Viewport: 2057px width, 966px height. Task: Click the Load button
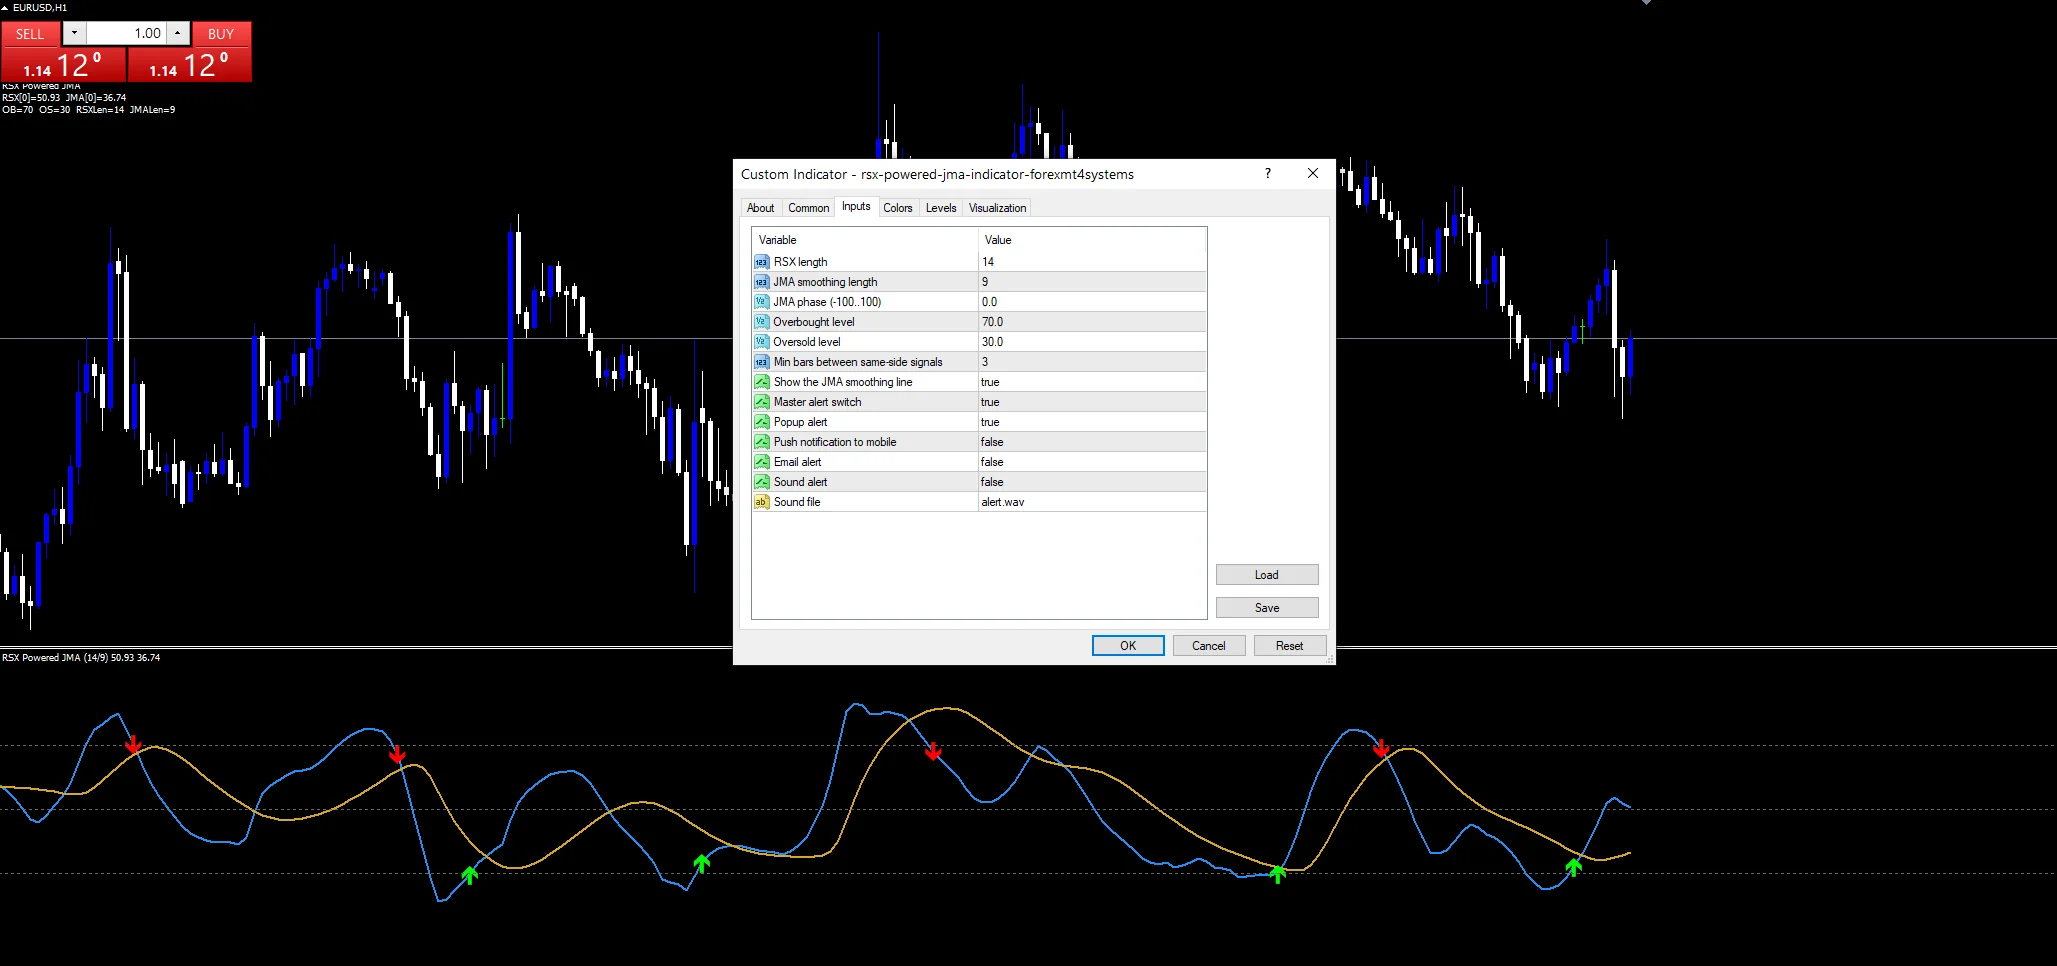click(x=1267, y=575)
